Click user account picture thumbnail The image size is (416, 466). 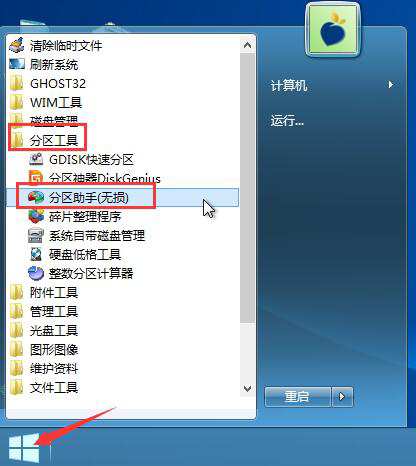point(333,31)
